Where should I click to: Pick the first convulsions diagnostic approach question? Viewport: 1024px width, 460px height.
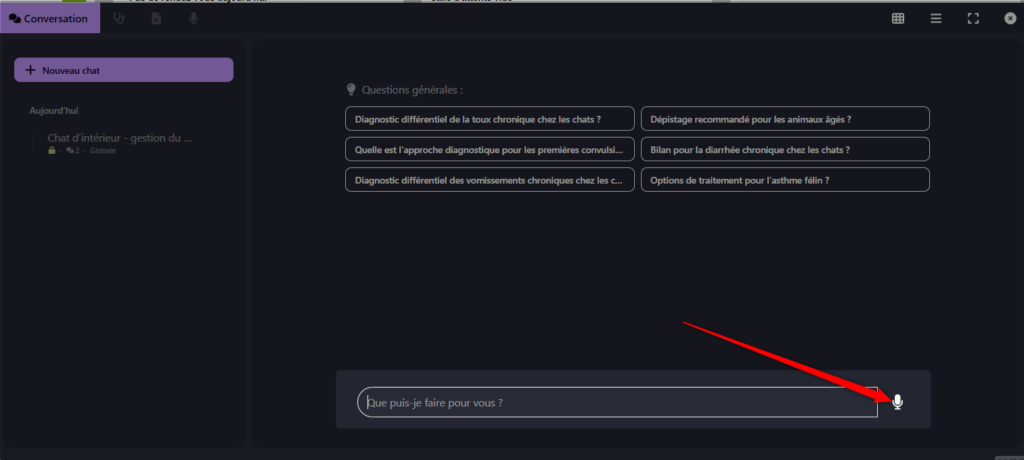click(489, 150)
